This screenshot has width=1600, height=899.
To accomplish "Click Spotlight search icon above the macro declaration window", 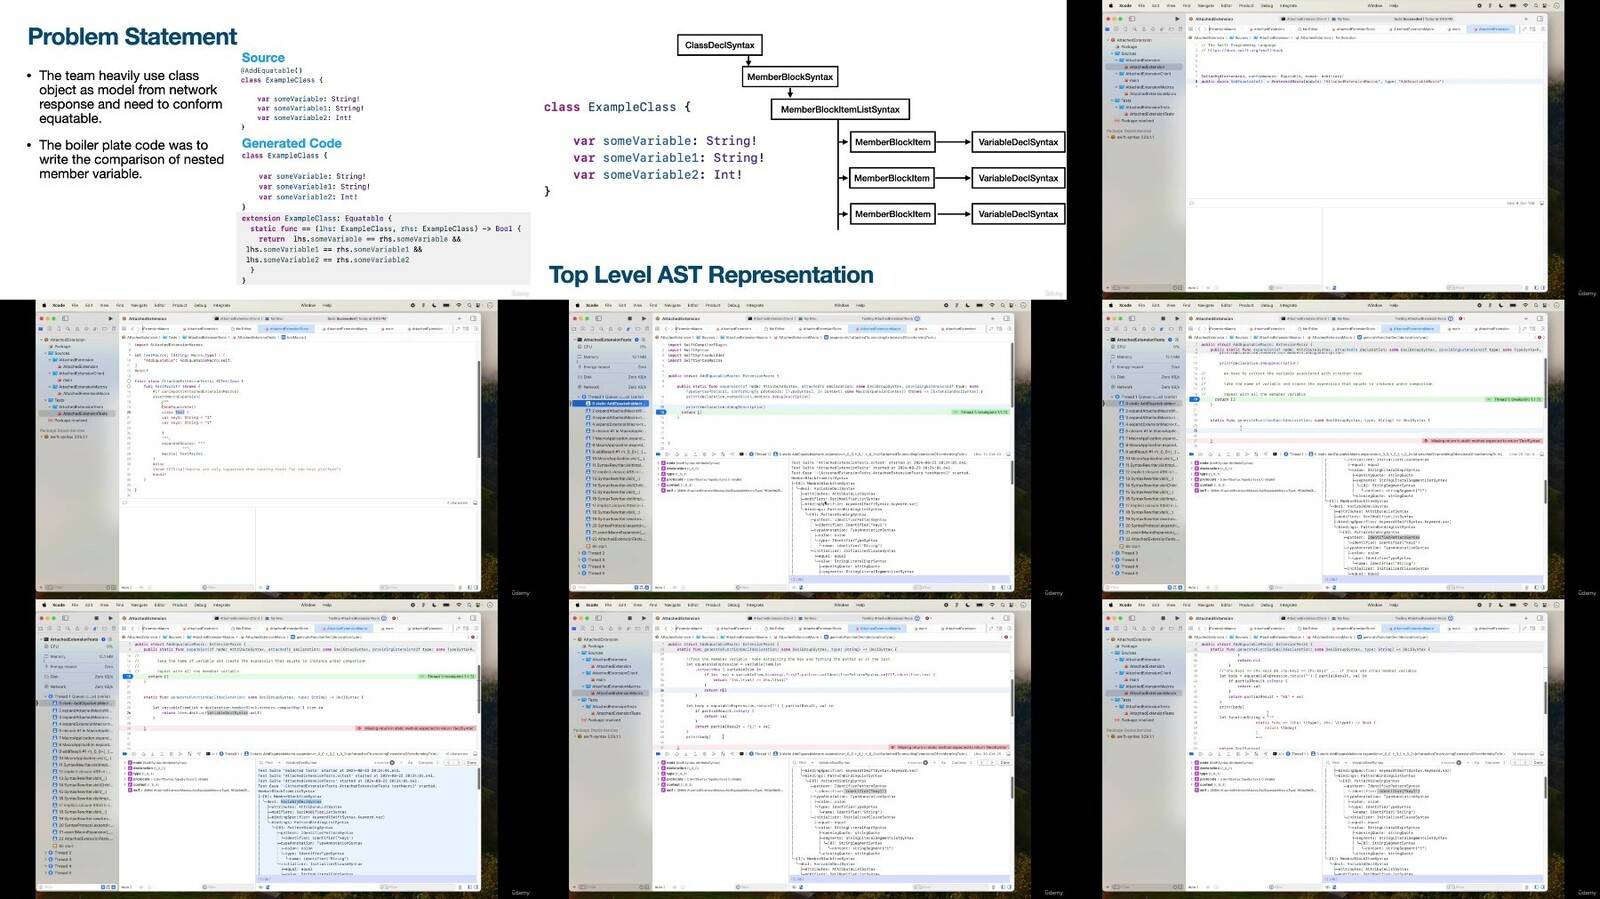I will click(x=1536, y=5).
